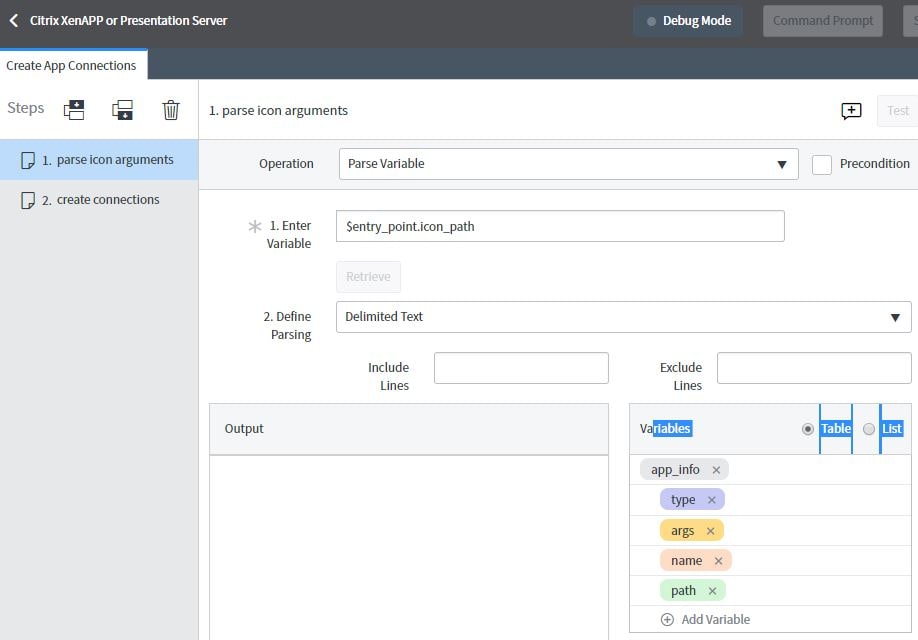The height and width of the screenshot is (640, 918).
Task: Enable the Precondition checkbox
Action: tap(822, 165)
